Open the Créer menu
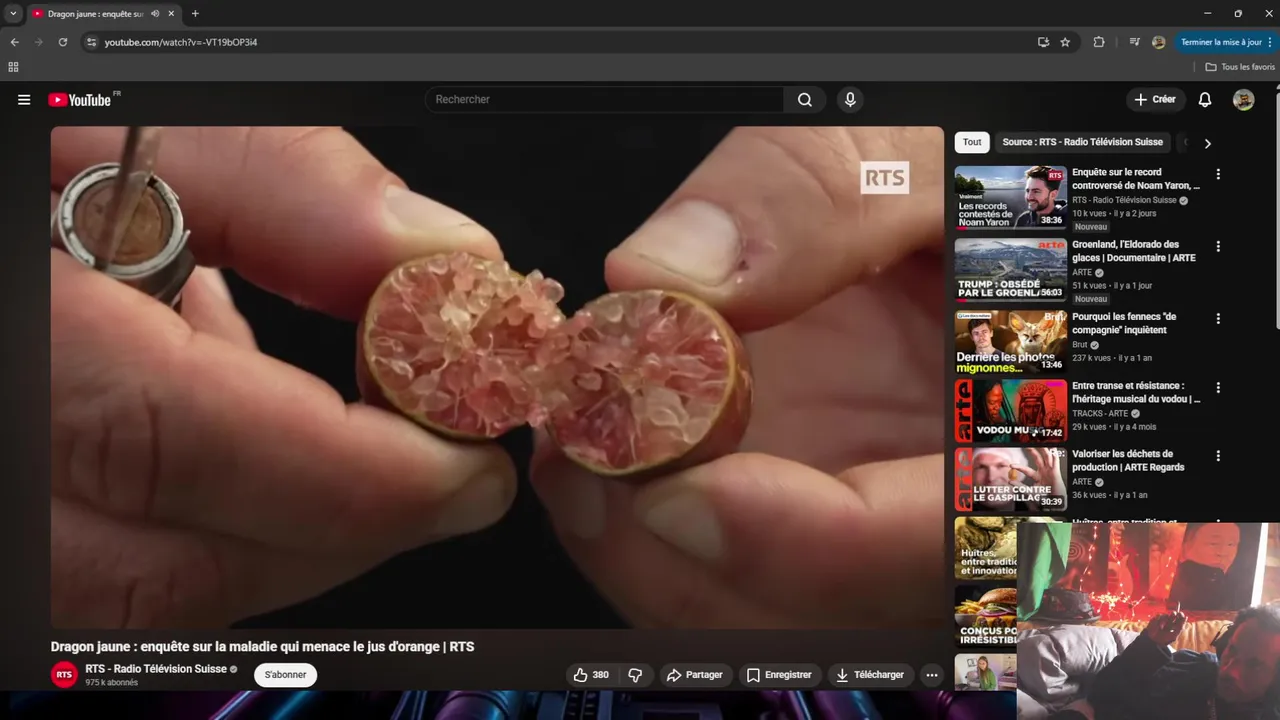Viewport: 1280px width, 720px height. point(1155,100)
